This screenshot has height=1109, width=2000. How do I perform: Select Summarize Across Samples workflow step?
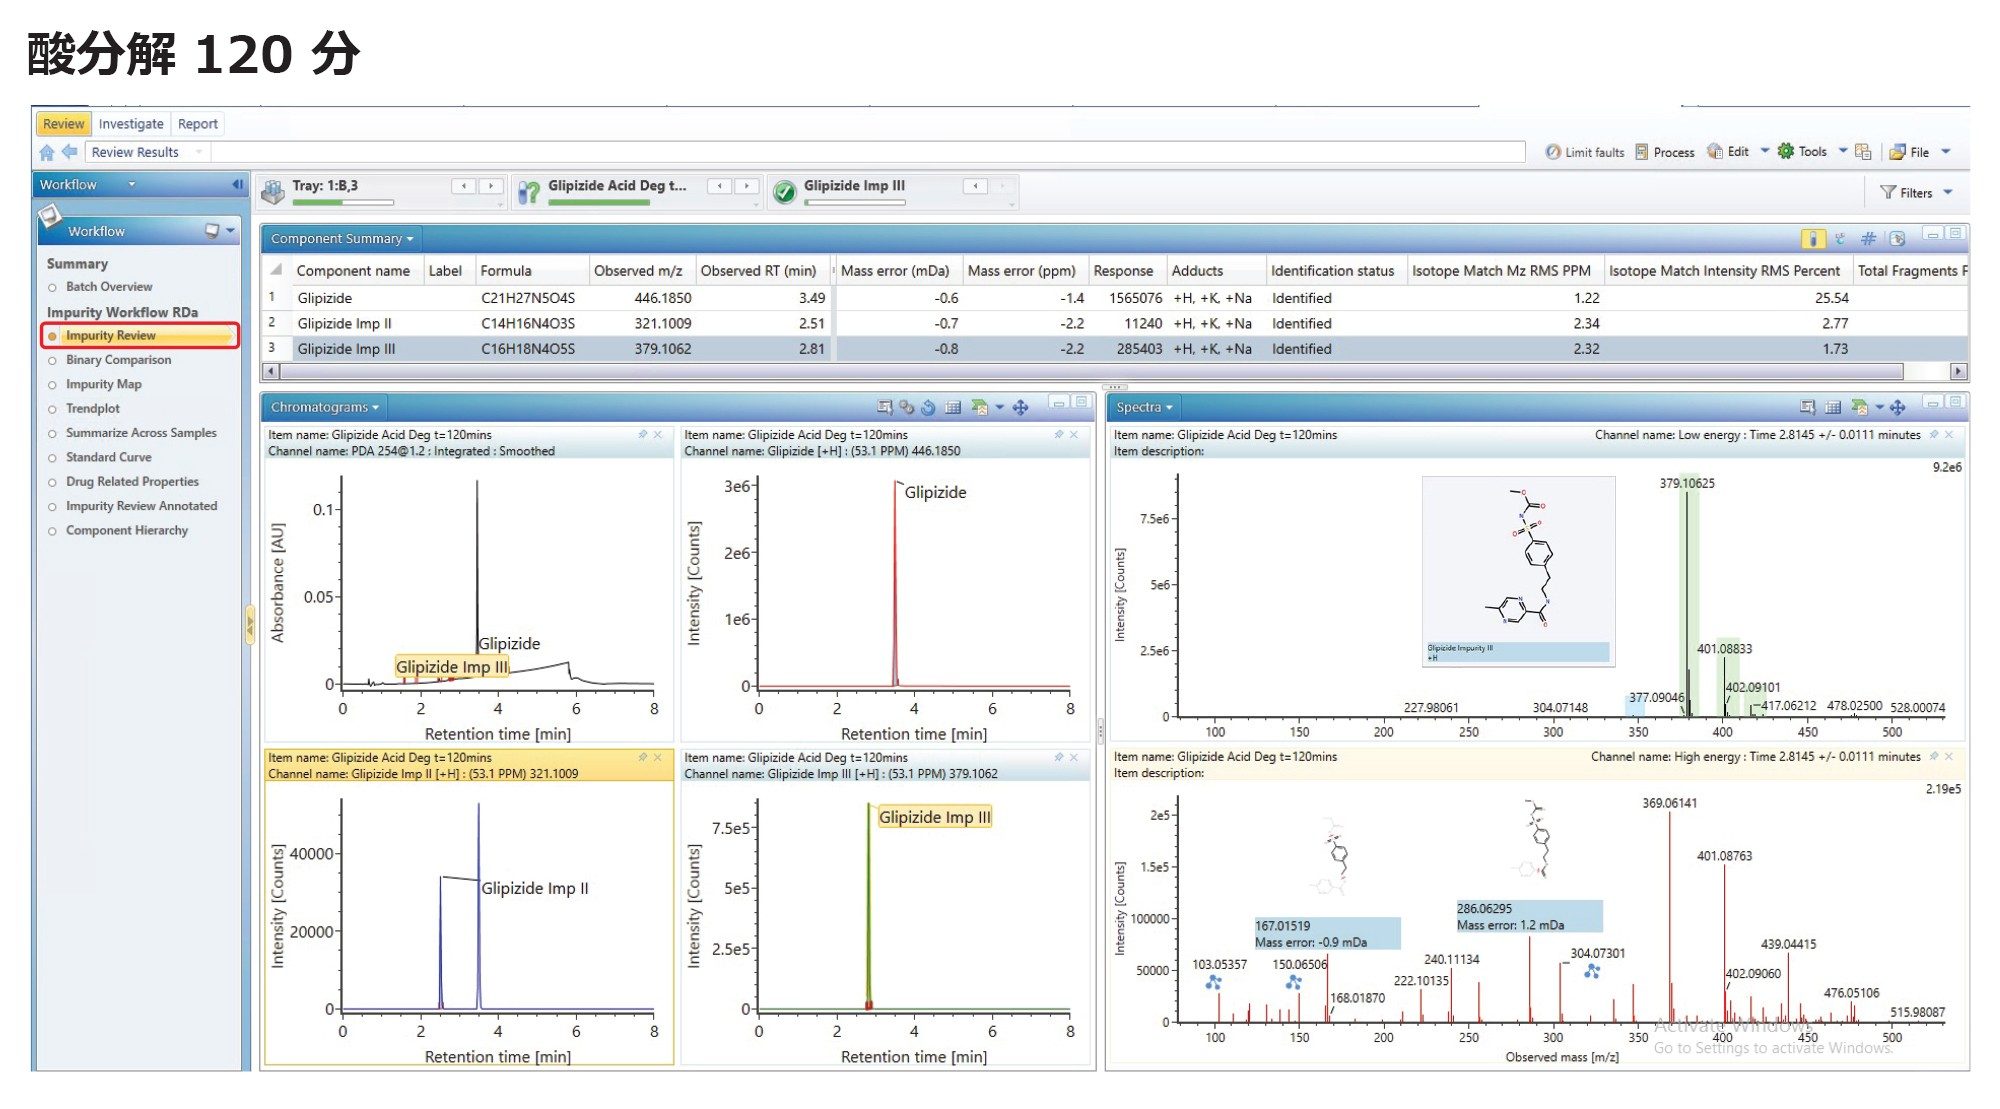(141, 433)
